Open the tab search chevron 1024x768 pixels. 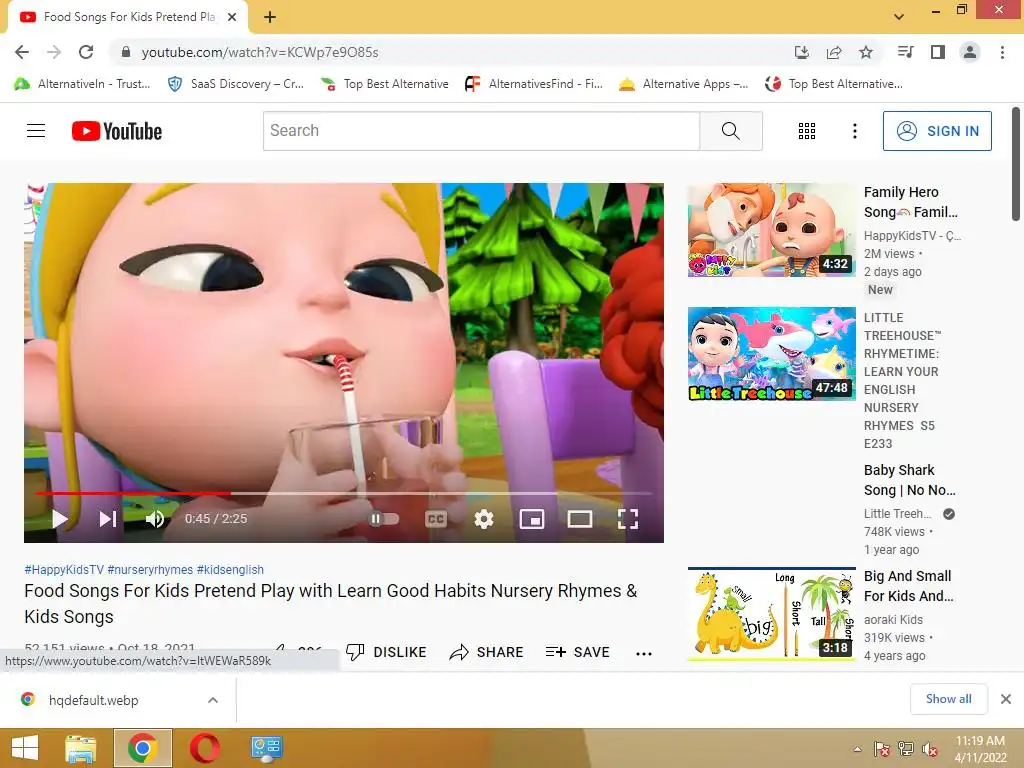(x=899, y=17)
